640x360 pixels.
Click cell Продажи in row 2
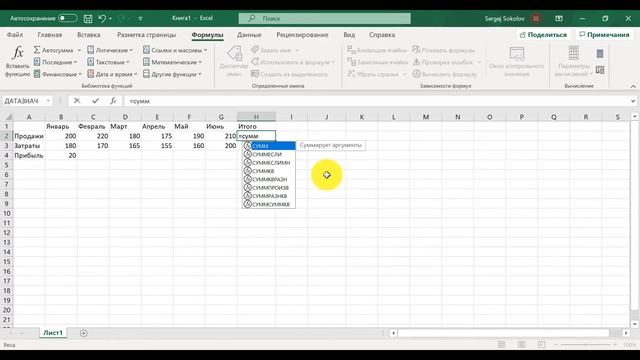point(29,136)
